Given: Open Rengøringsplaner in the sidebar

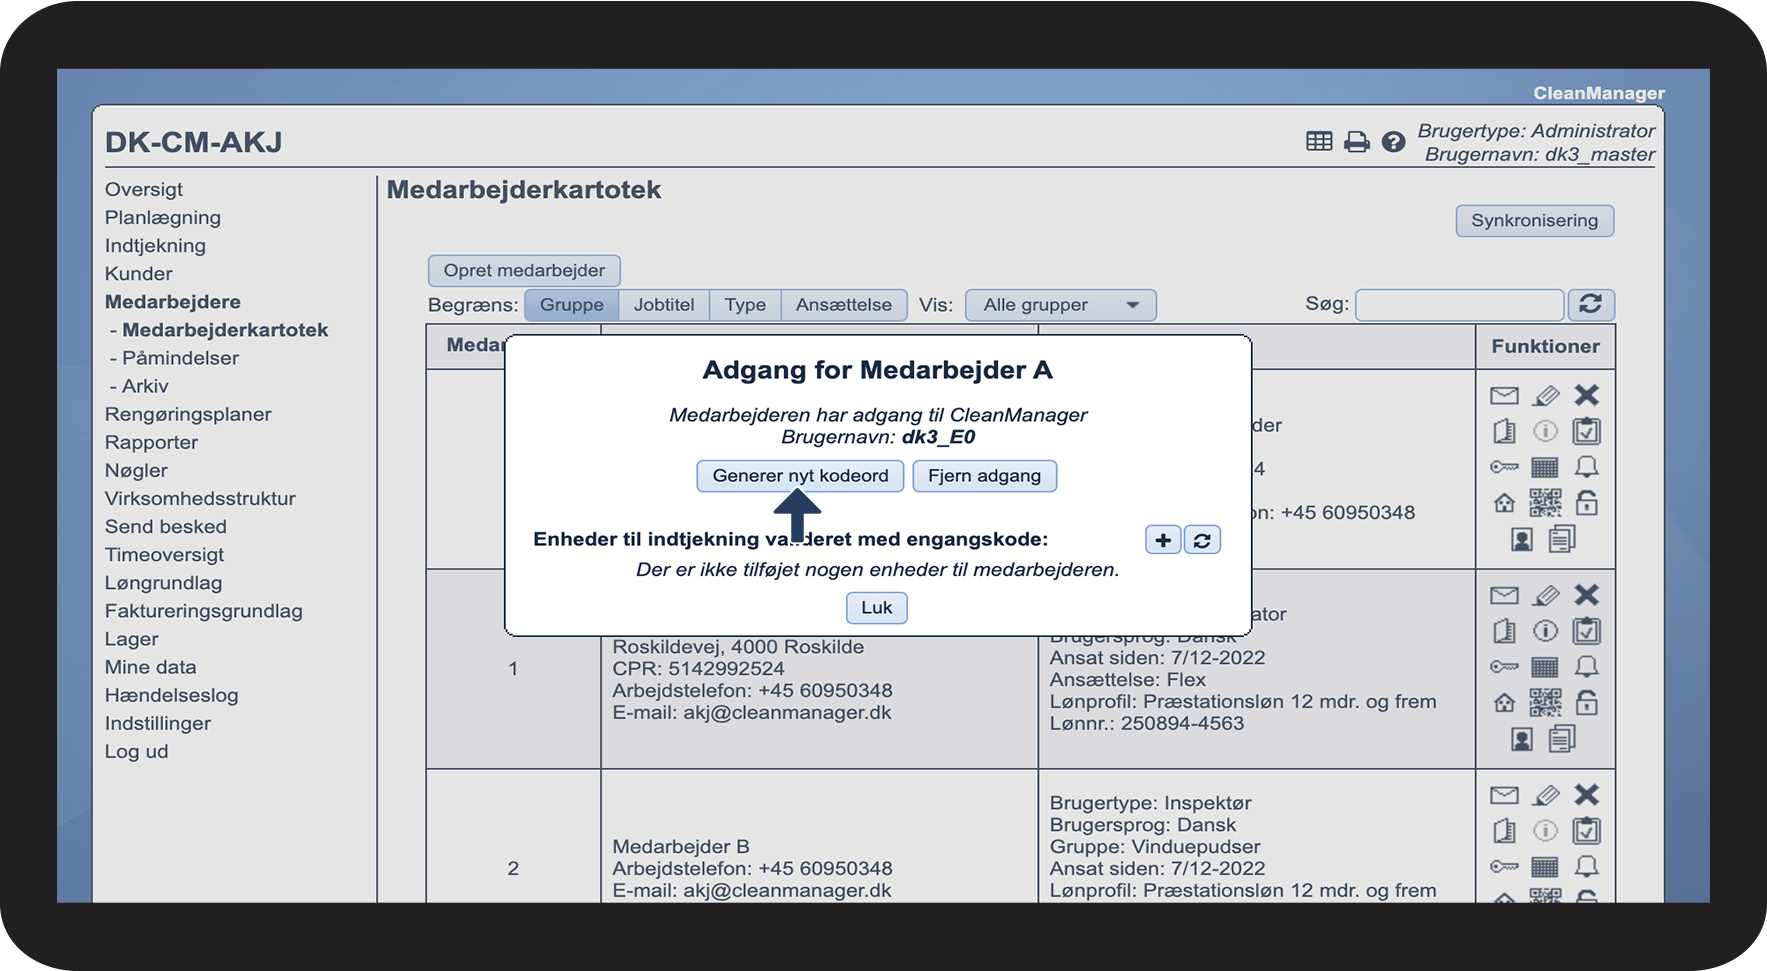Looking at the screenshot, I should point(188,414).
